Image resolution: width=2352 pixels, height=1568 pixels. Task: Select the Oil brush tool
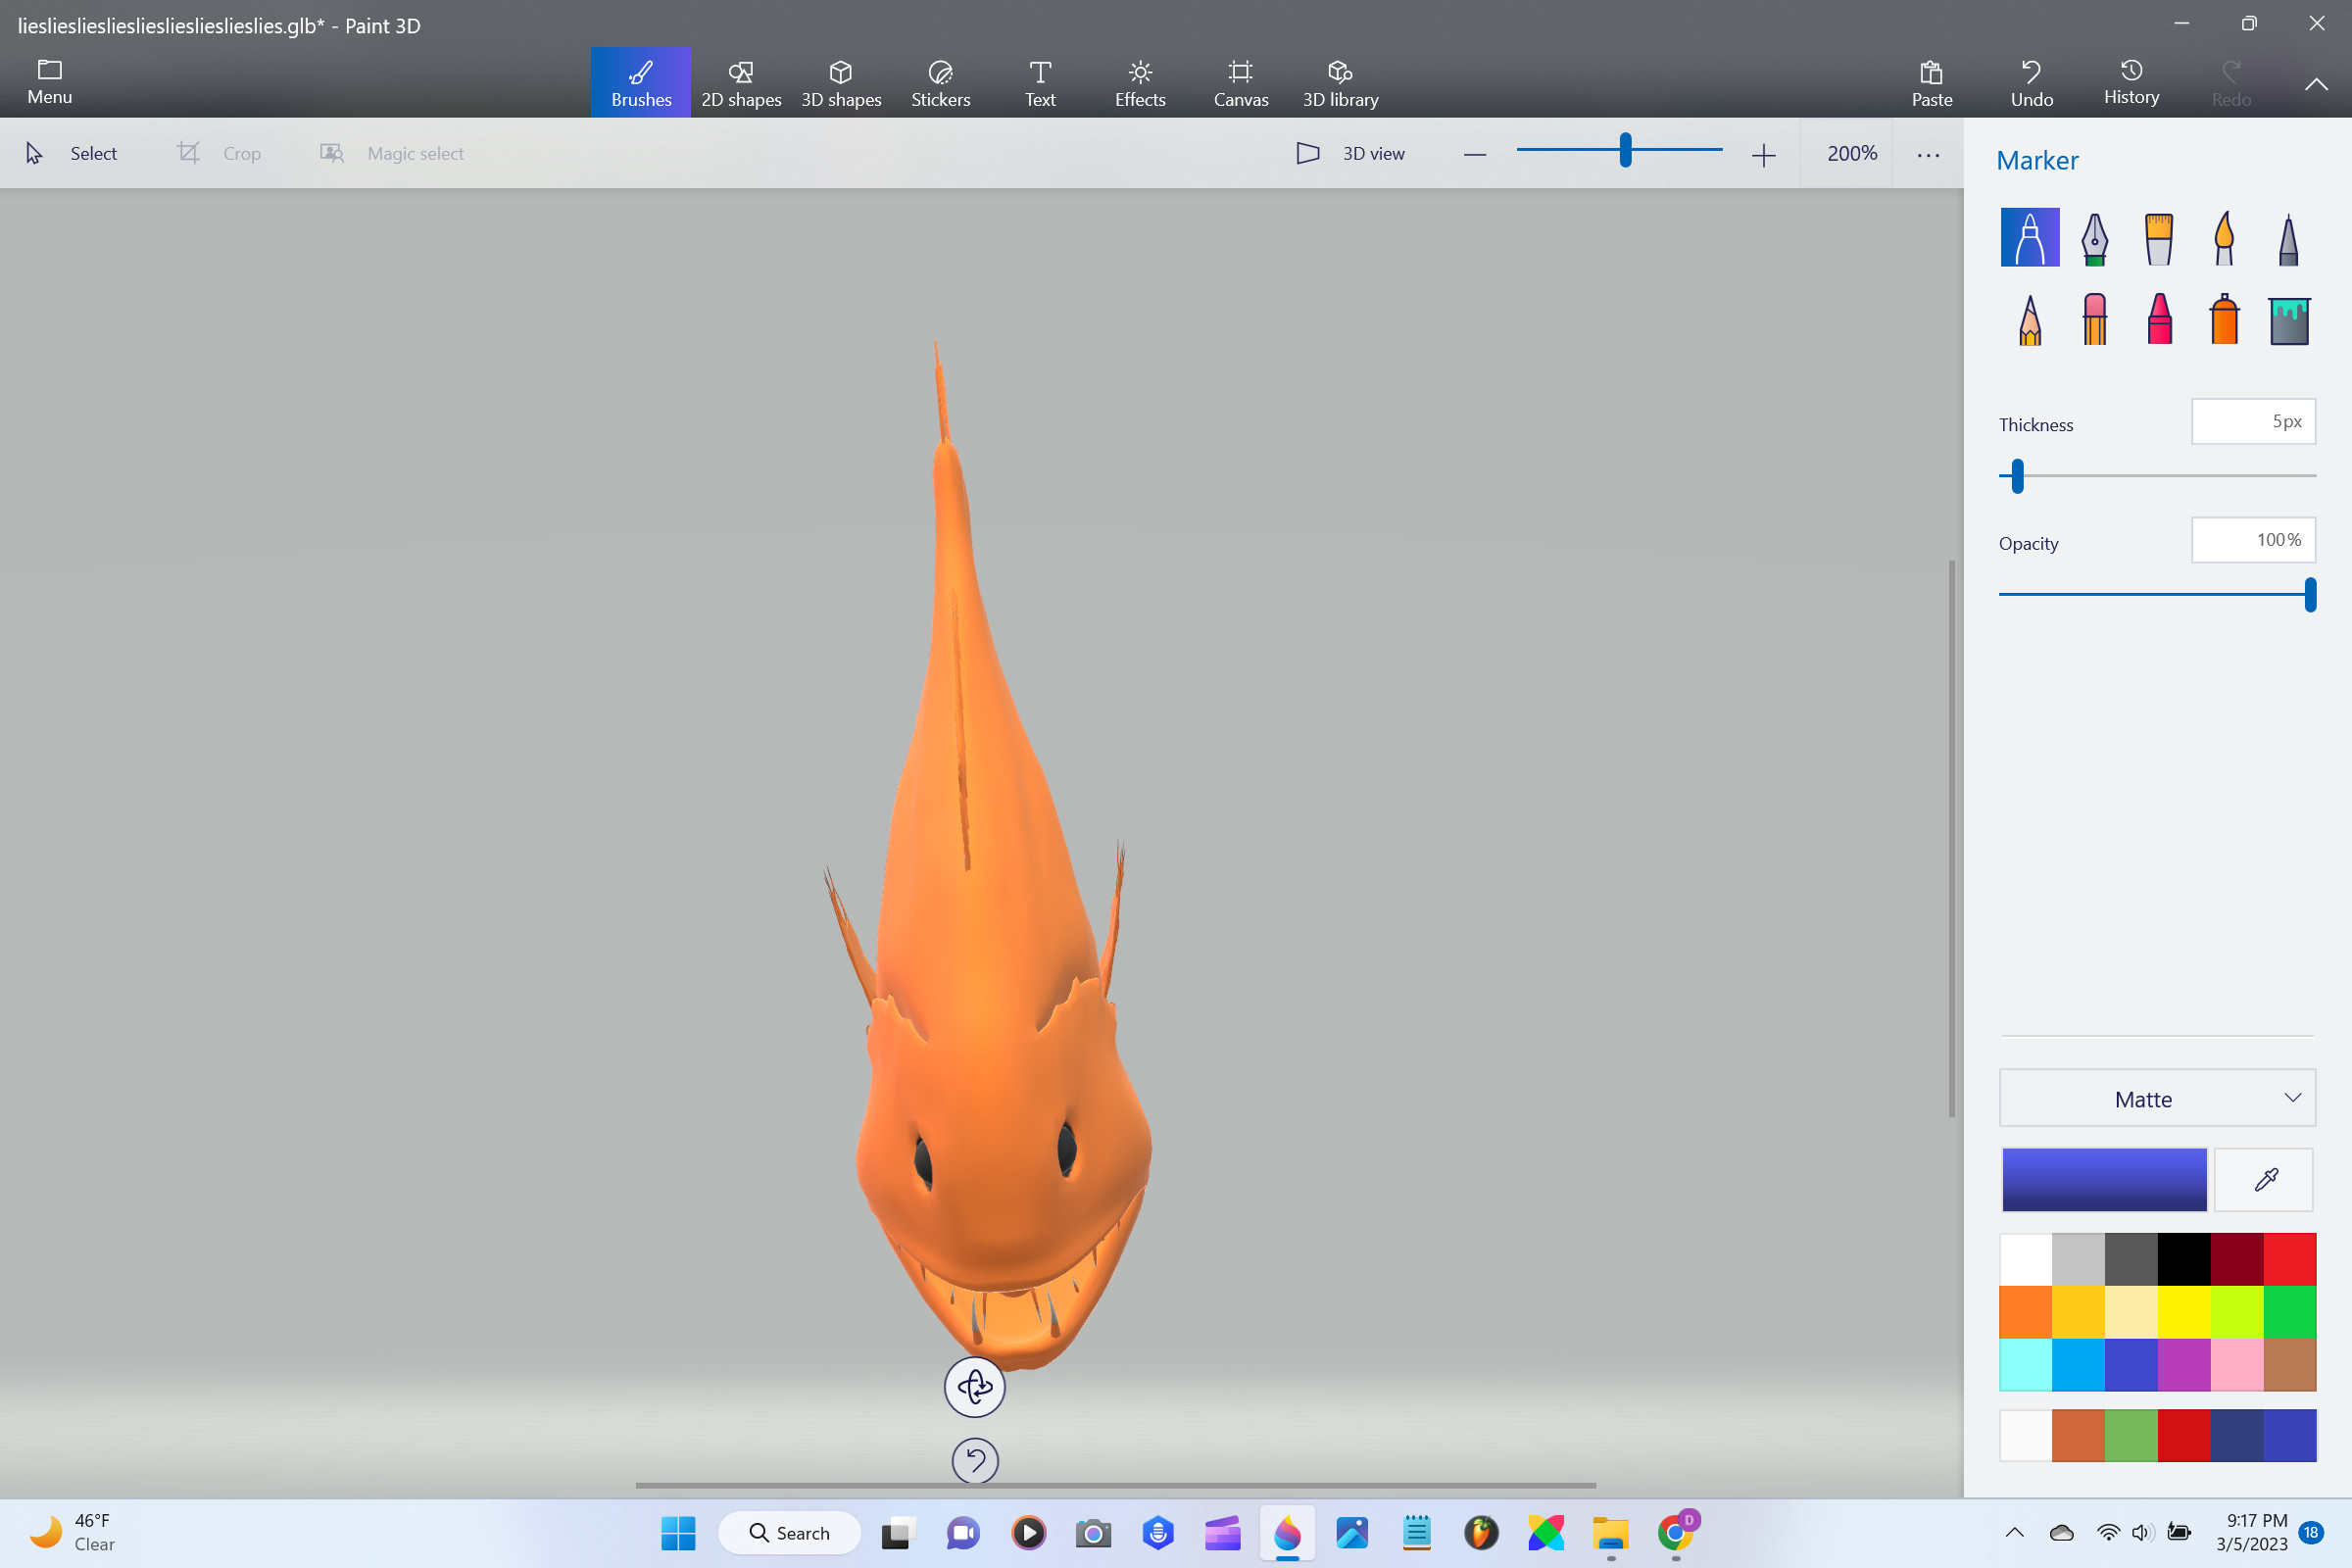(x=2159, y=237)
